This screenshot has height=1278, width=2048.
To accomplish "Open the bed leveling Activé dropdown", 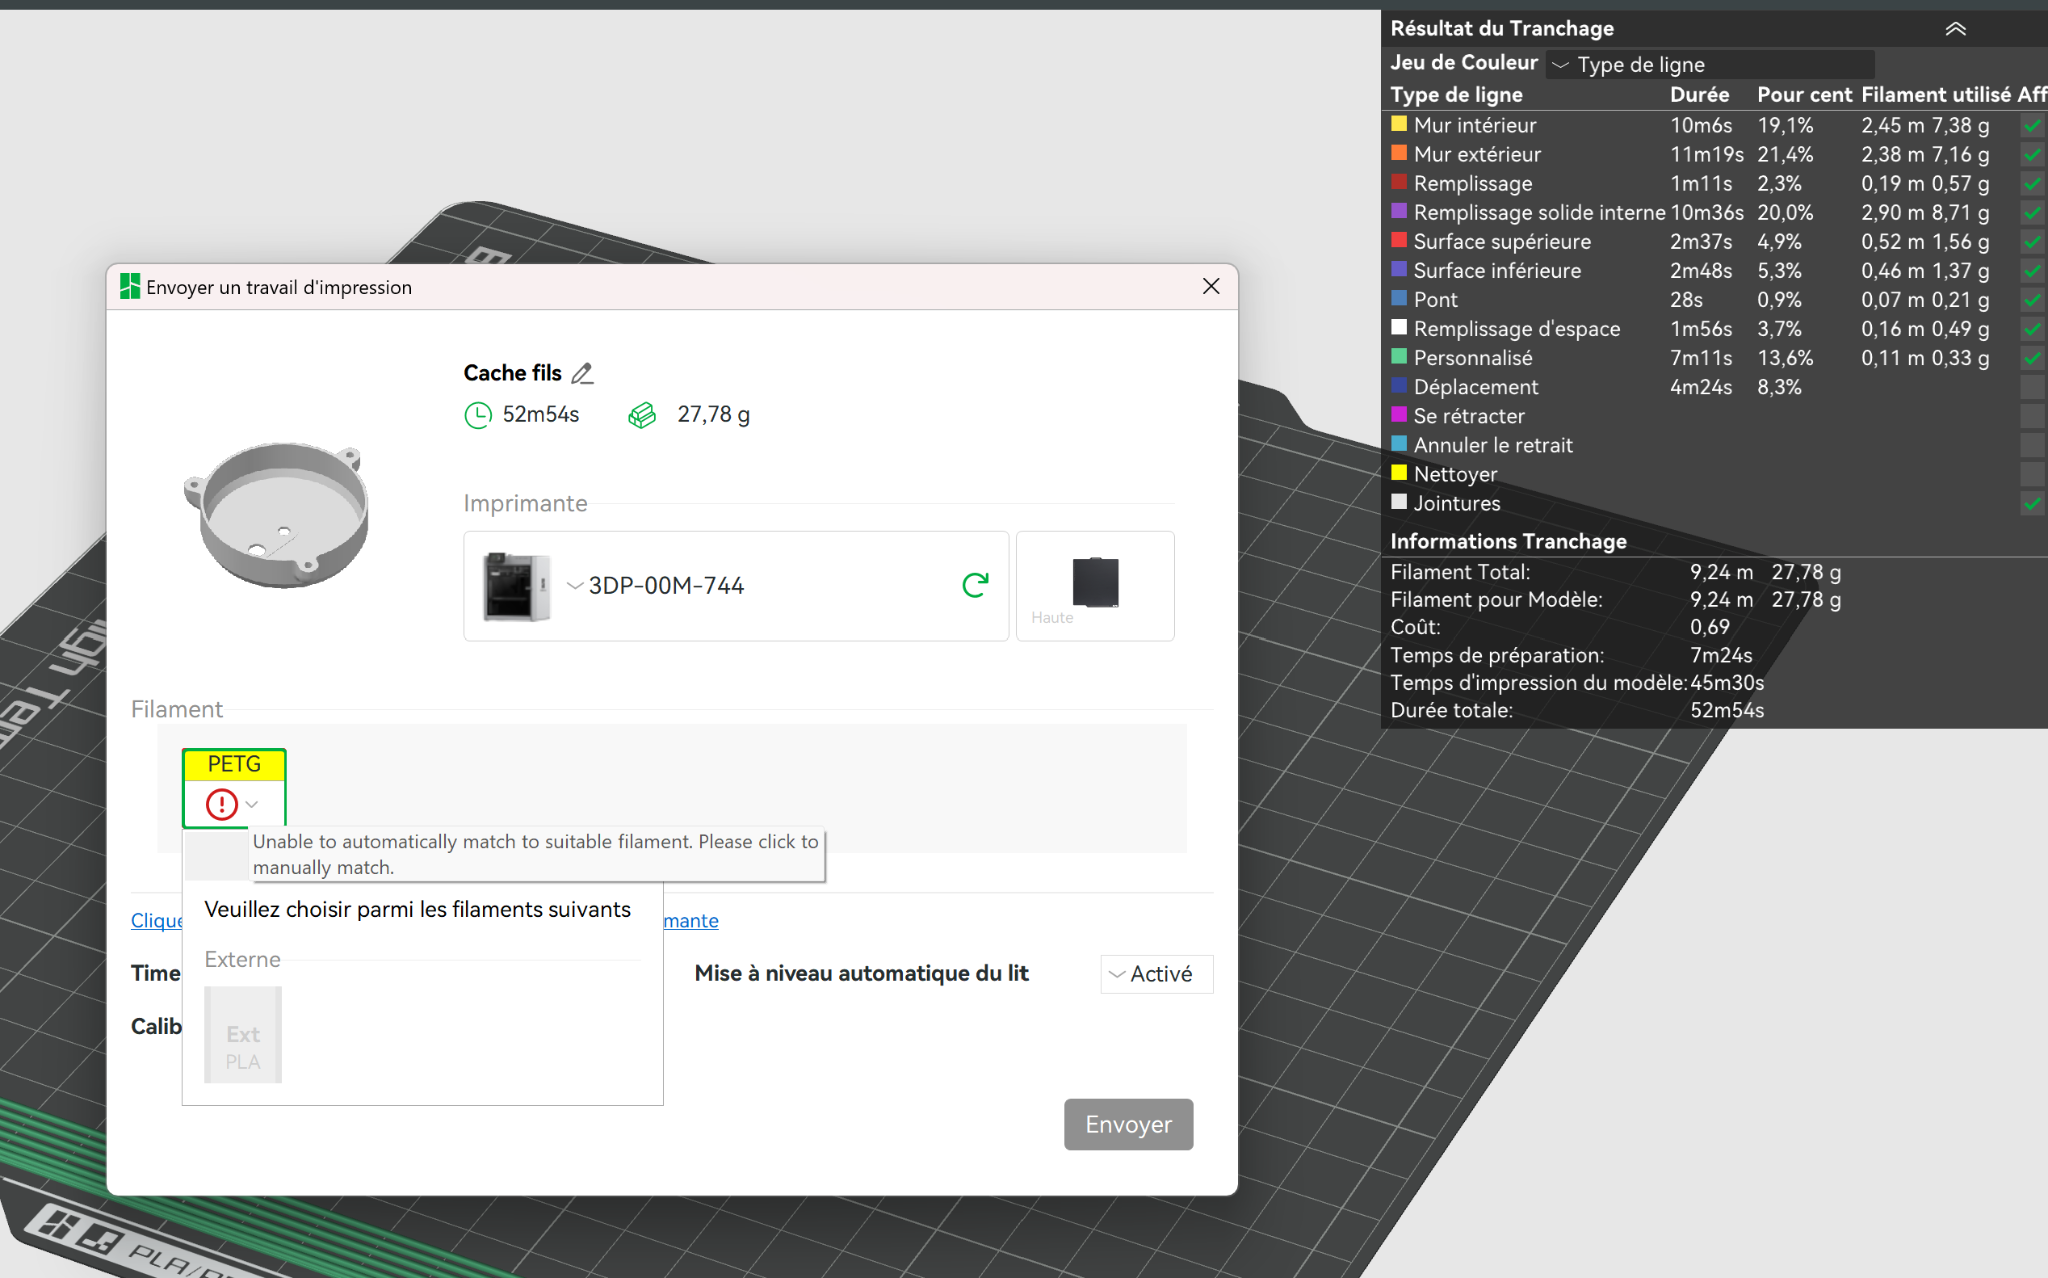I will [x=1157, y=974].
